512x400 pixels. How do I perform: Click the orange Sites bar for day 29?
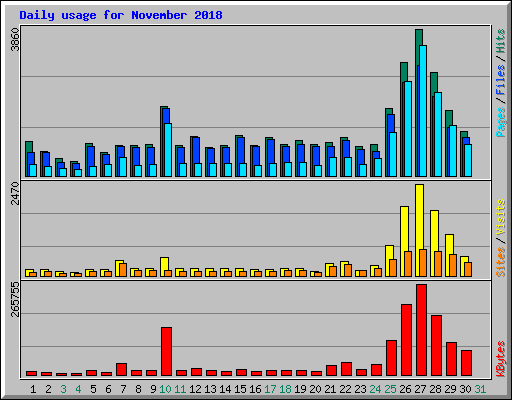[453, 266]
